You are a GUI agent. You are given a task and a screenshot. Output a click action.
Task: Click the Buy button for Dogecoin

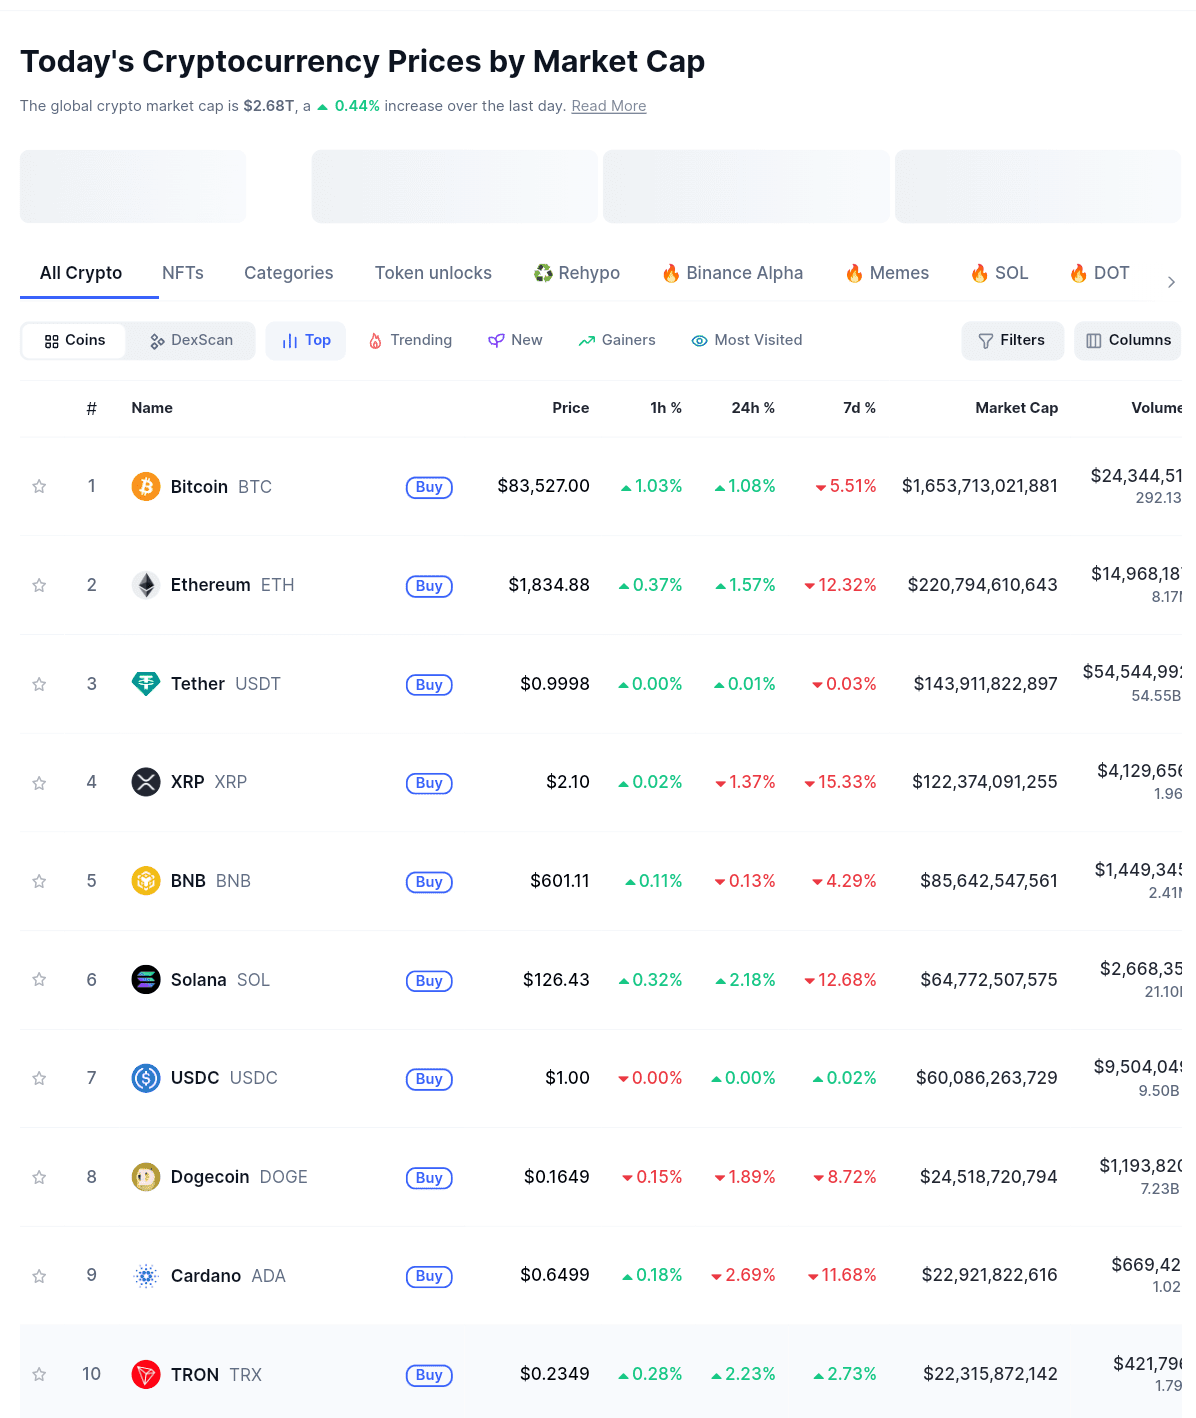coord(429,1177)
